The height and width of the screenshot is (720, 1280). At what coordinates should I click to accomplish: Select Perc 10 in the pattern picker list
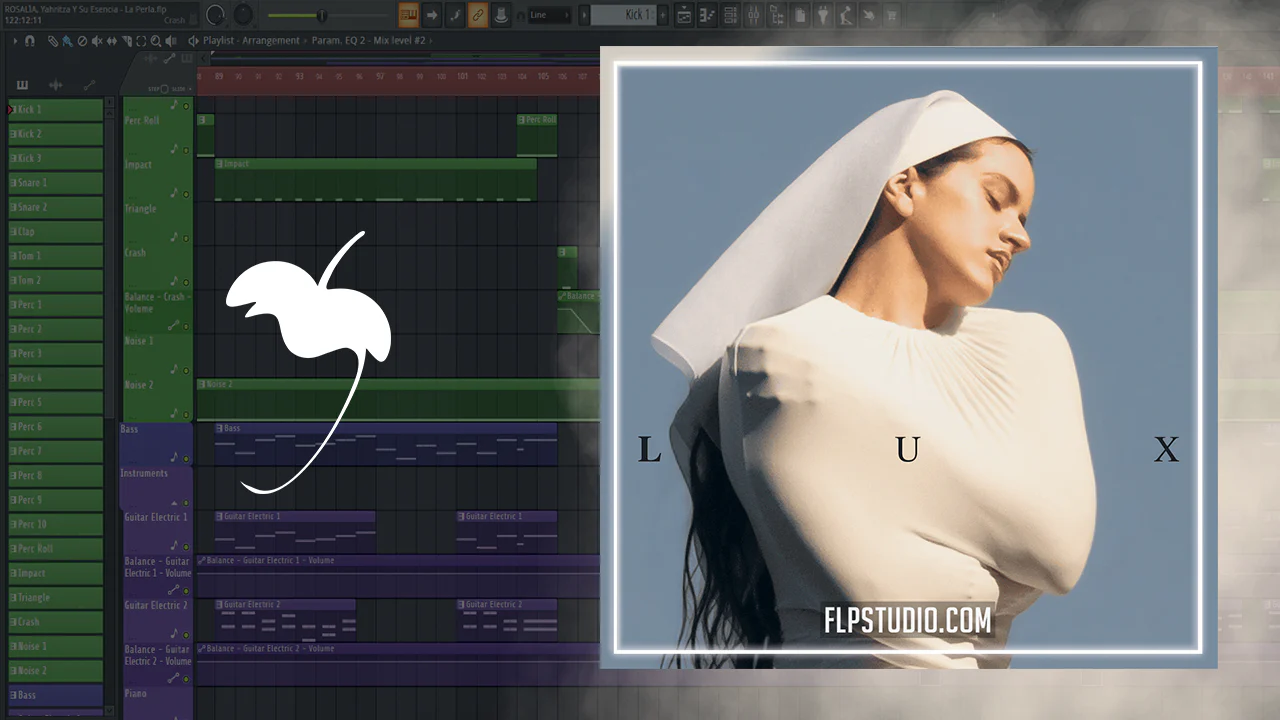pos(55,524)
